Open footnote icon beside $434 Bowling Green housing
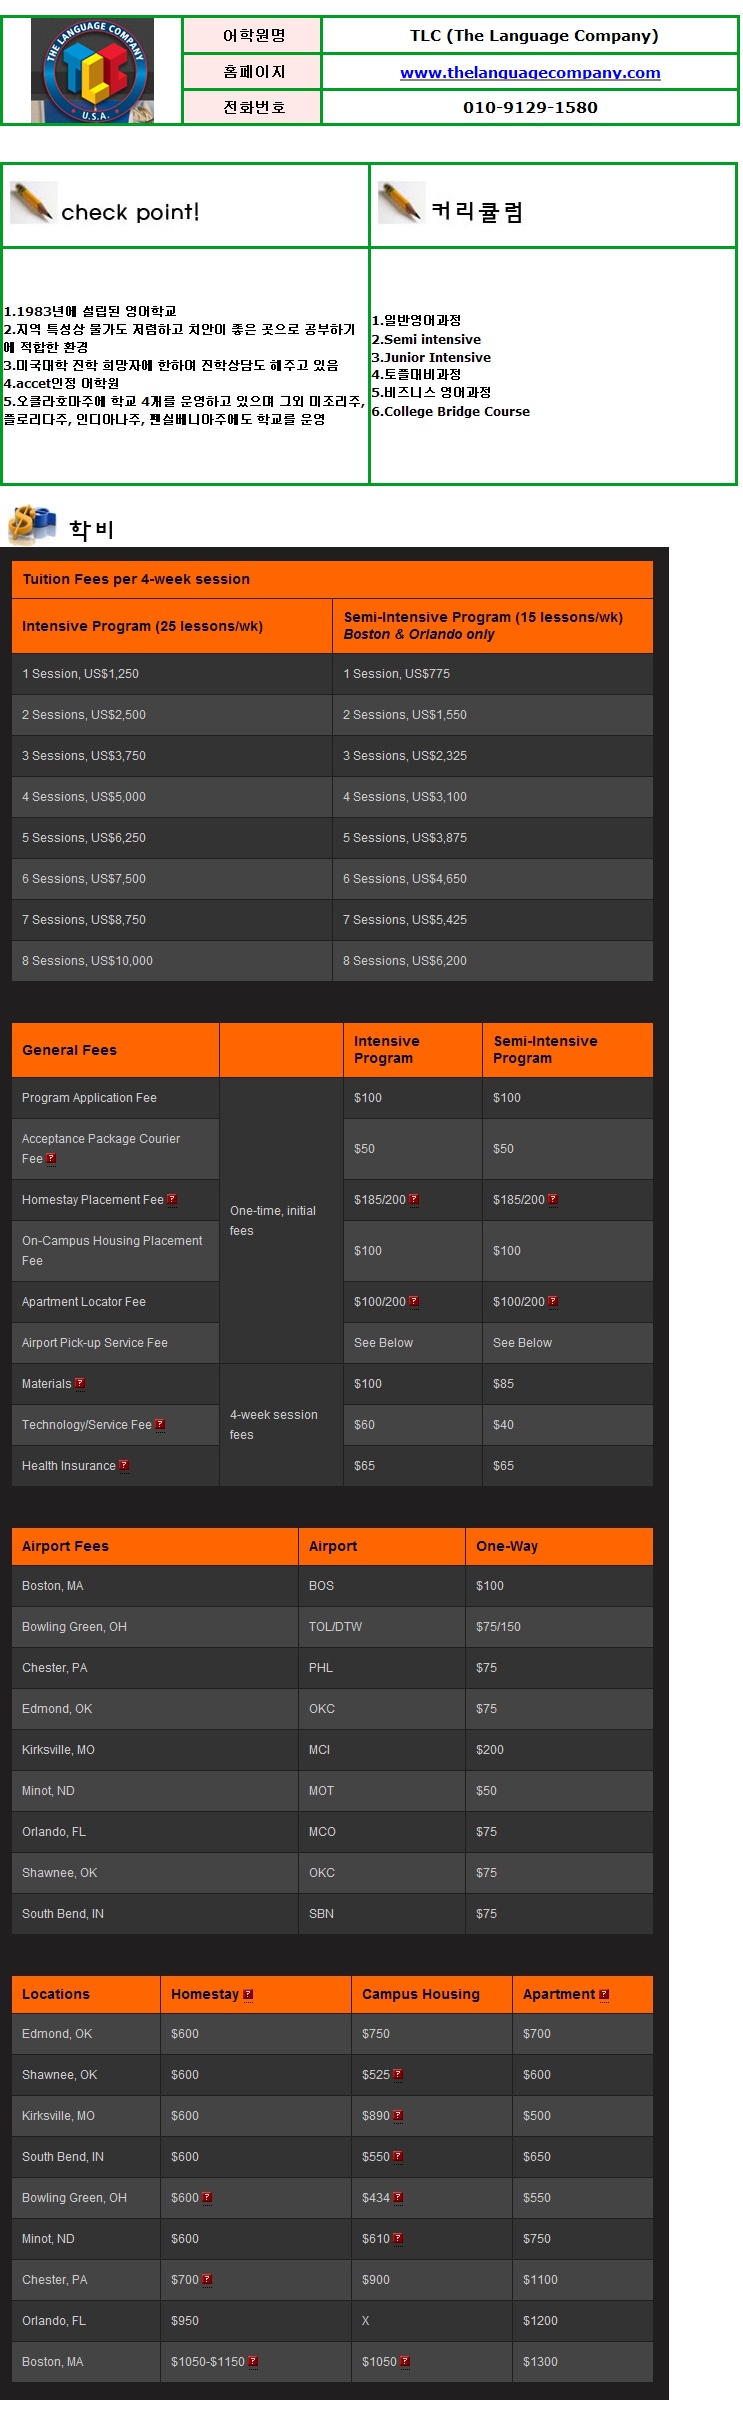The height and width of the screenshot is (2433, 743). pos(398,2197)
